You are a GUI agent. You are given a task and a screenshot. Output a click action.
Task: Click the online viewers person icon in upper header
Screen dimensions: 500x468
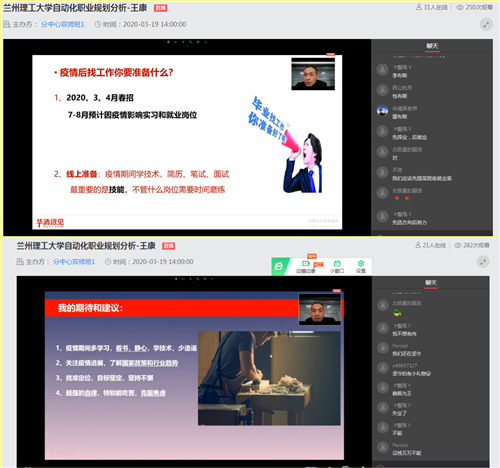click(x=419, y=7)
